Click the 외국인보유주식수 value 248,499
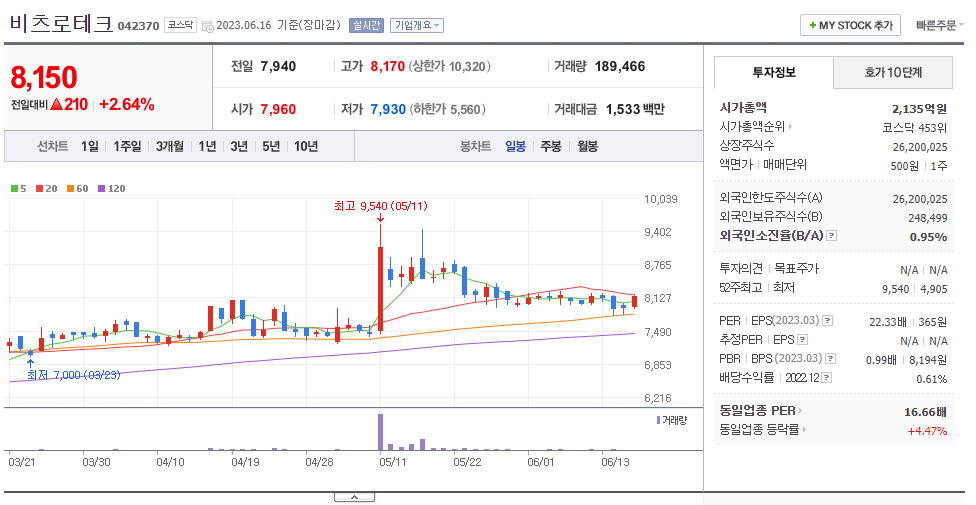The height and width of the screenshot is (505, 976). tap(927, 218)
